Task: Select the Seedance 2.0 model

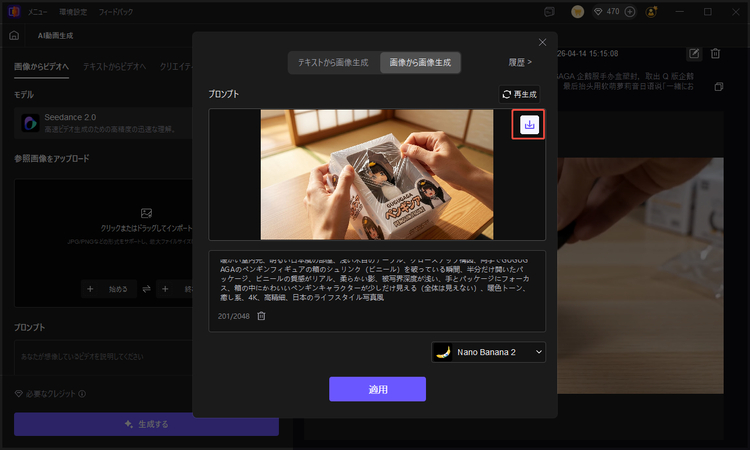Action: tap(103, 123)
